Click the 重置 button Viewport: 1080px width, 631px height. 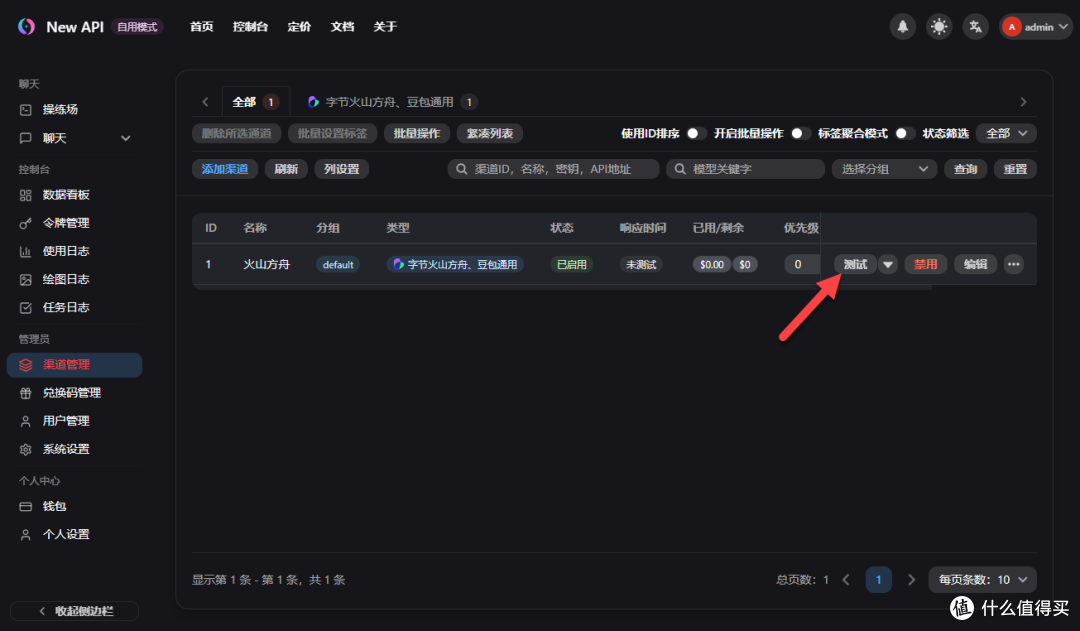(x=1015, y=169)
